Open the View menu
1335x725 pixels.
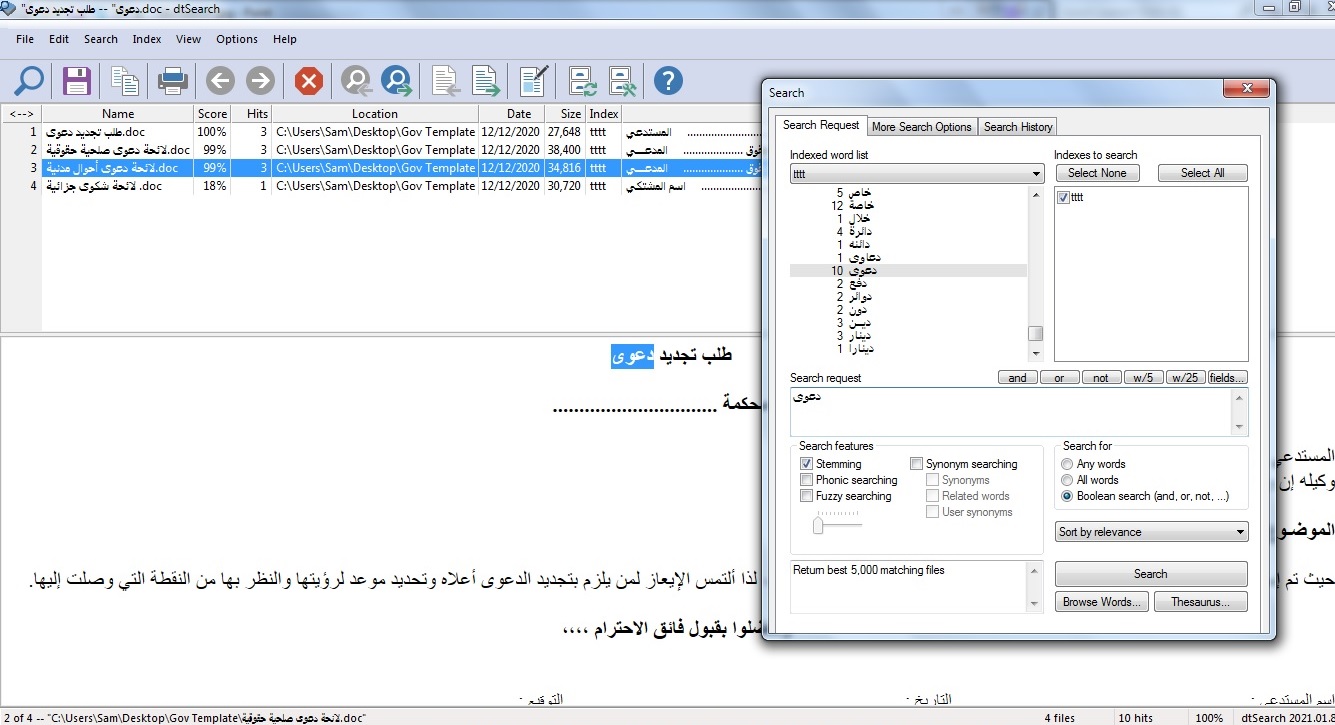click(188, 39)
